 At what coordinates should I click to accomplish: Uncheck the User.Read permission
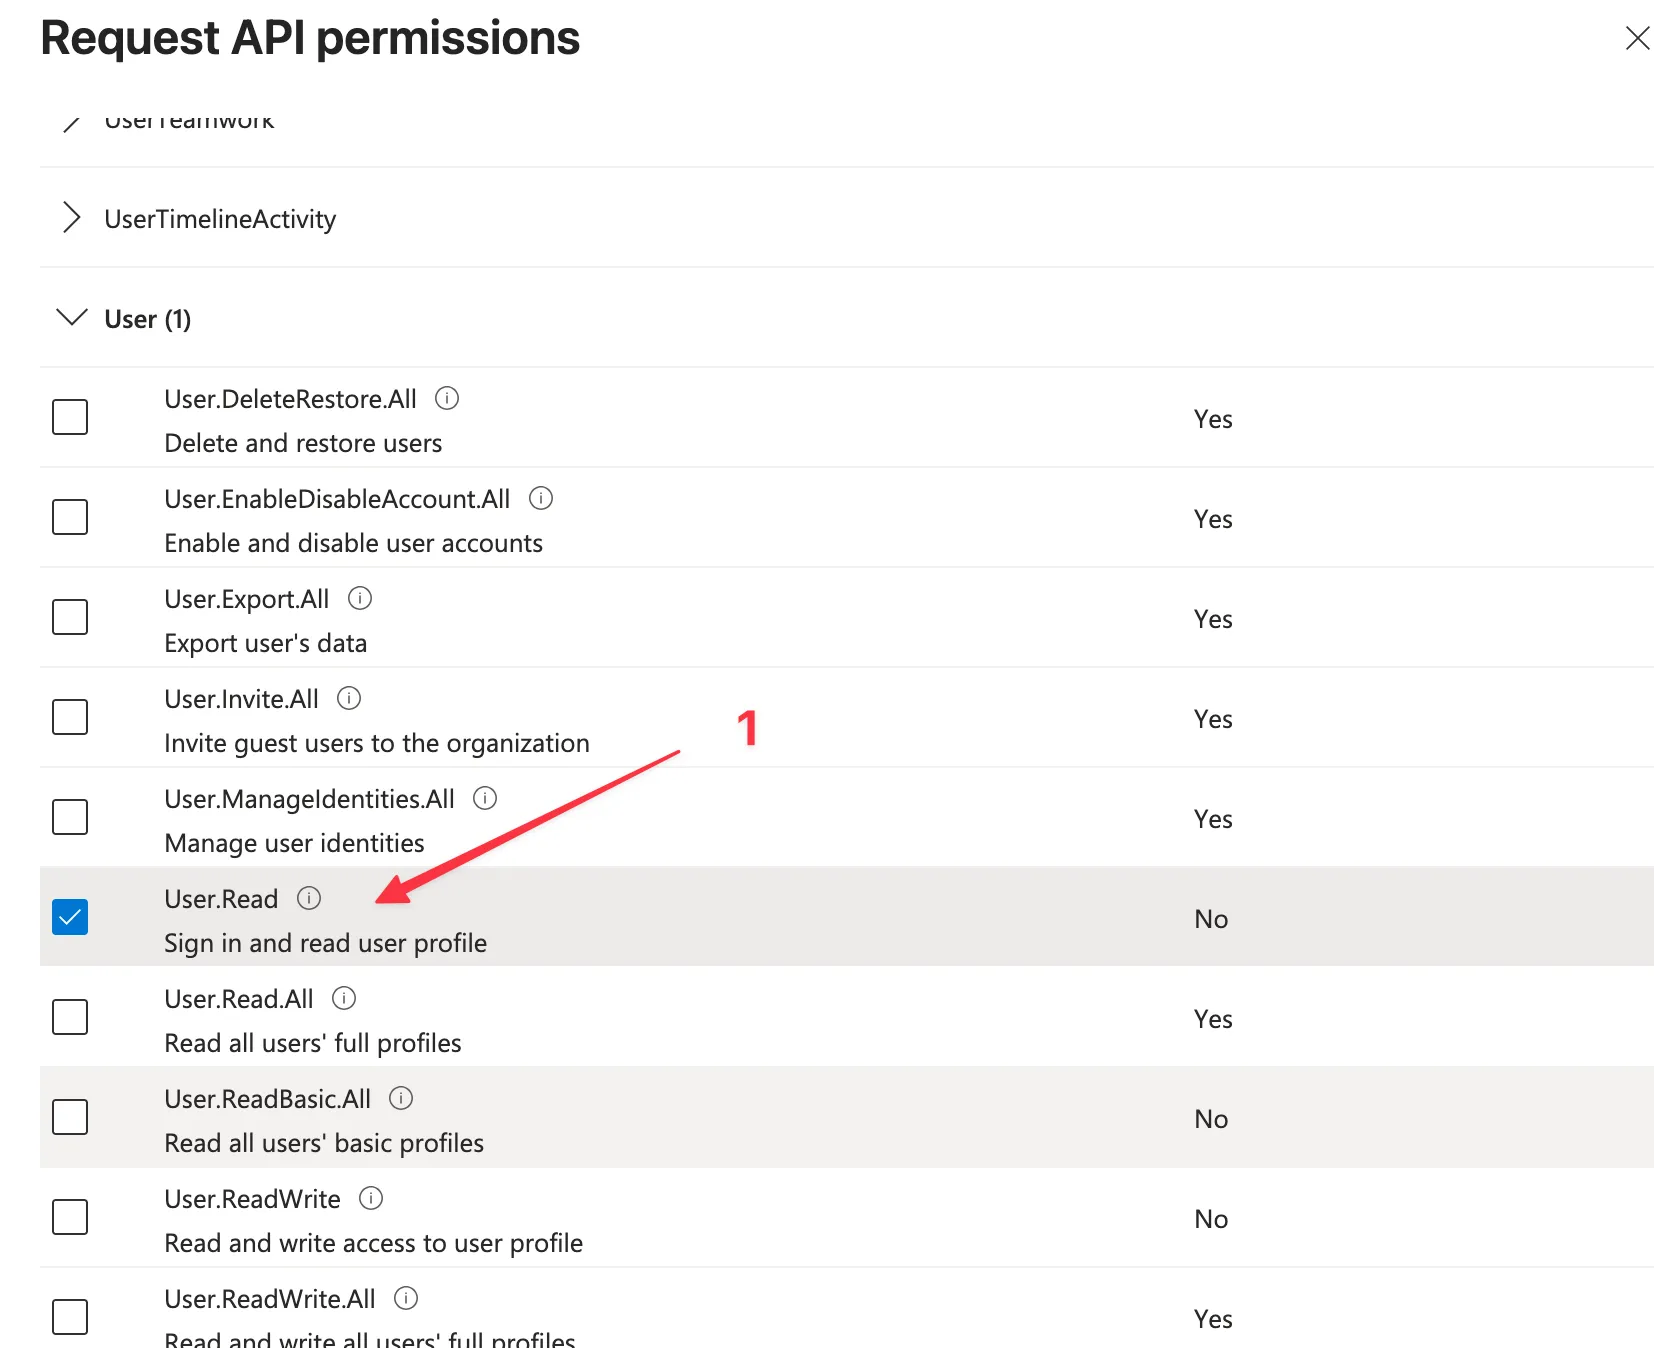pyautogui.click(x=69, y=916)
